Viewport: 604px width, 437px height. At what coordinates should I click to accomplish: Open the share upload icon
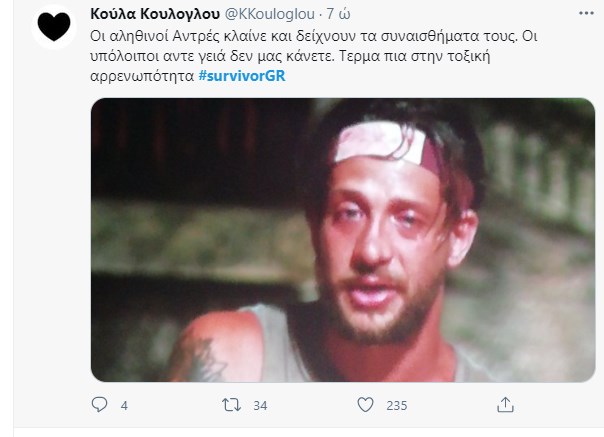click(x=505, y=405)
